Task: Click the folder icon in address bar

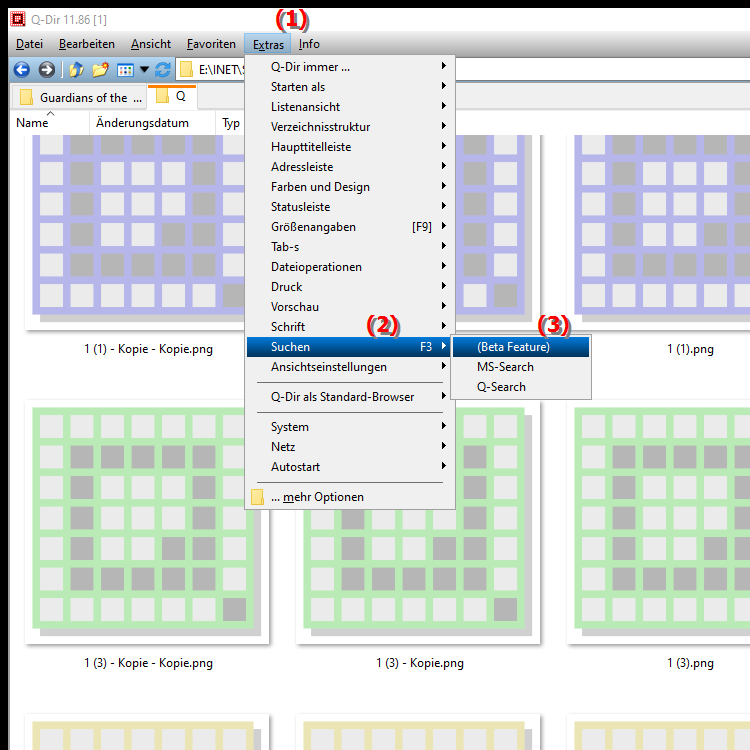Action: pos(186,70)
